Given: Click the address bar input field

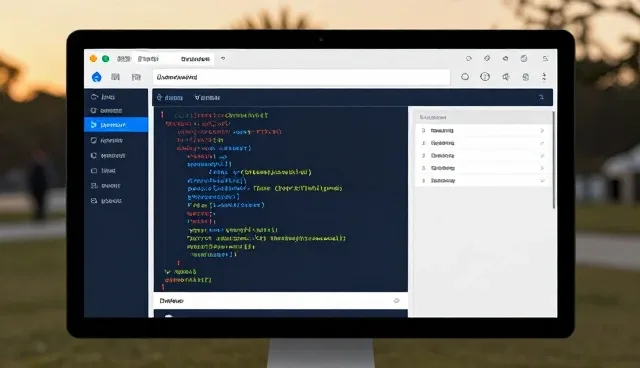Looking at the screenshot, I should [301, 77].
